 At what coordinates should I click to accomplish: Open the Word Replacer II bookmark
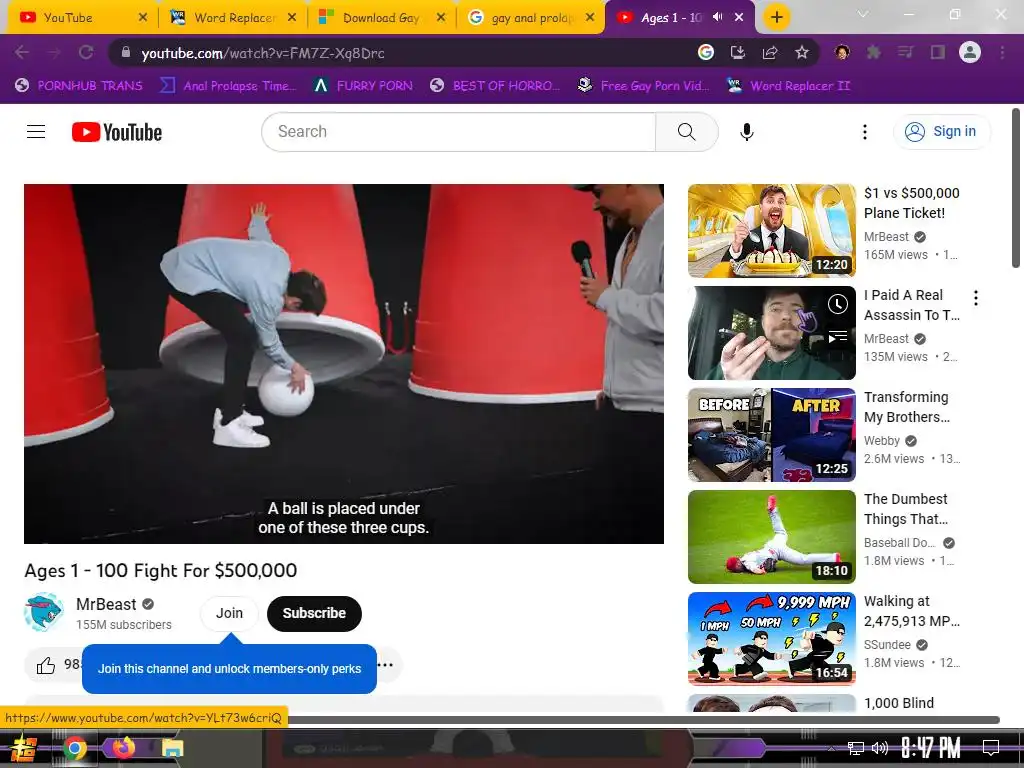pos(788,86)
